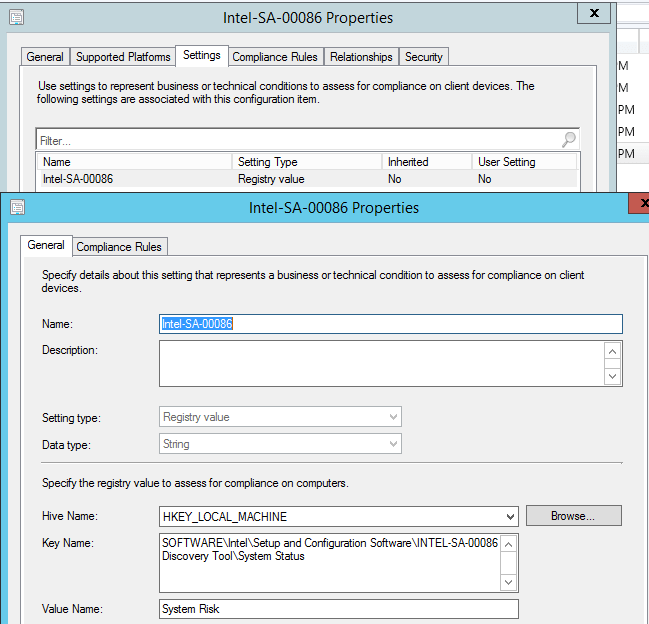Open the Relationships tab
Screen dimensions: 649x624
point(361,57)
